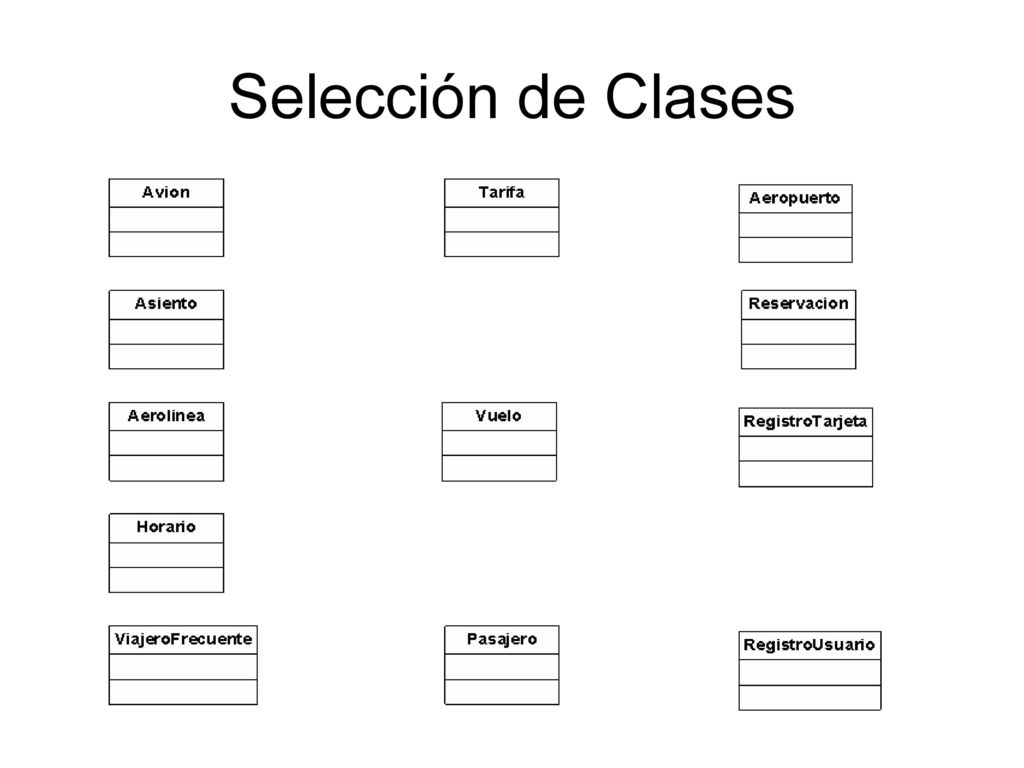
Task: Select the Aeropuerto class box
Action: coord(795,223)
